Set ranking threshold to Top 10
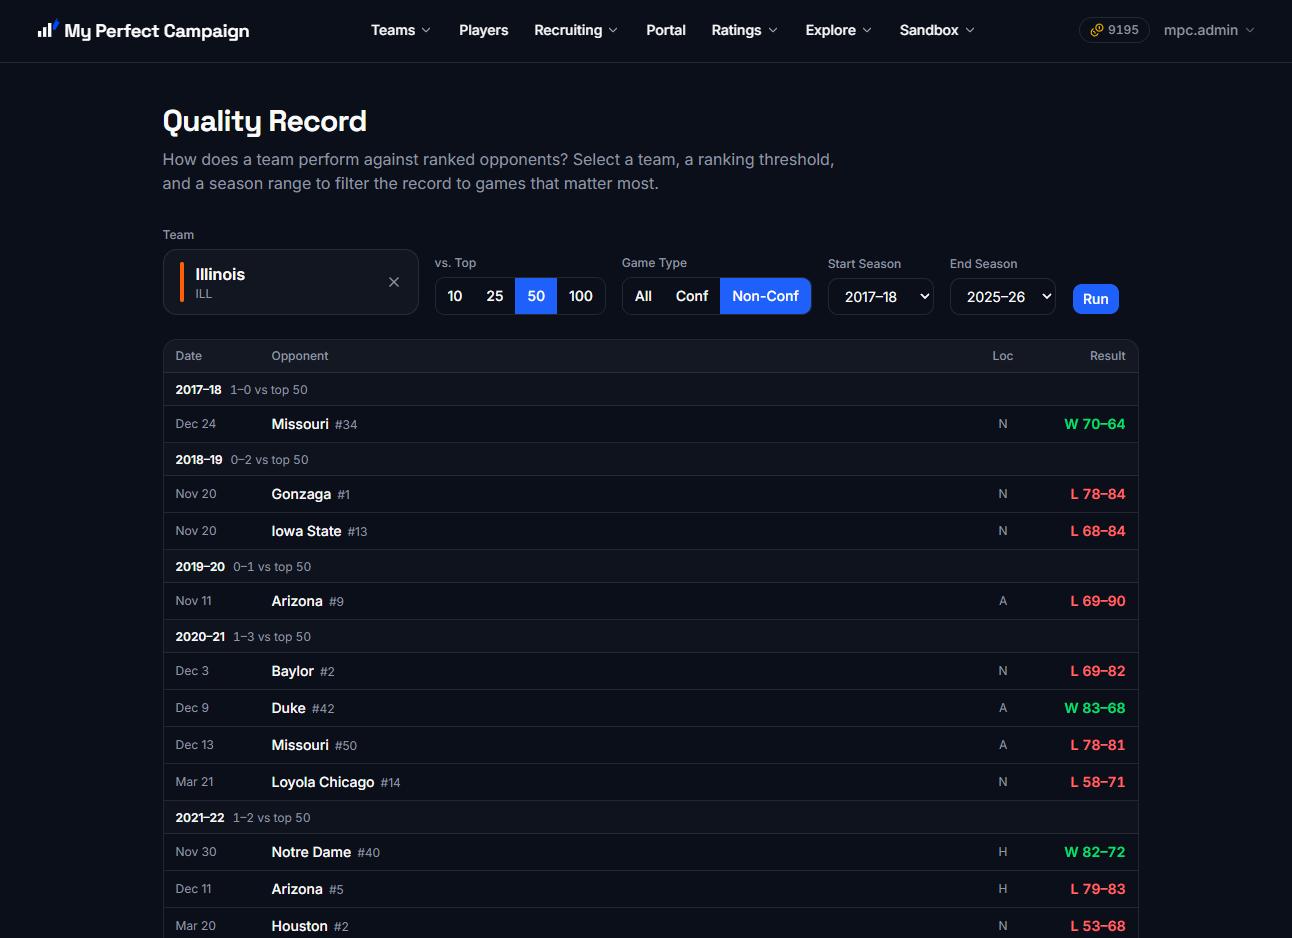Screen dimensions: 1292x938 coord(455,296)
